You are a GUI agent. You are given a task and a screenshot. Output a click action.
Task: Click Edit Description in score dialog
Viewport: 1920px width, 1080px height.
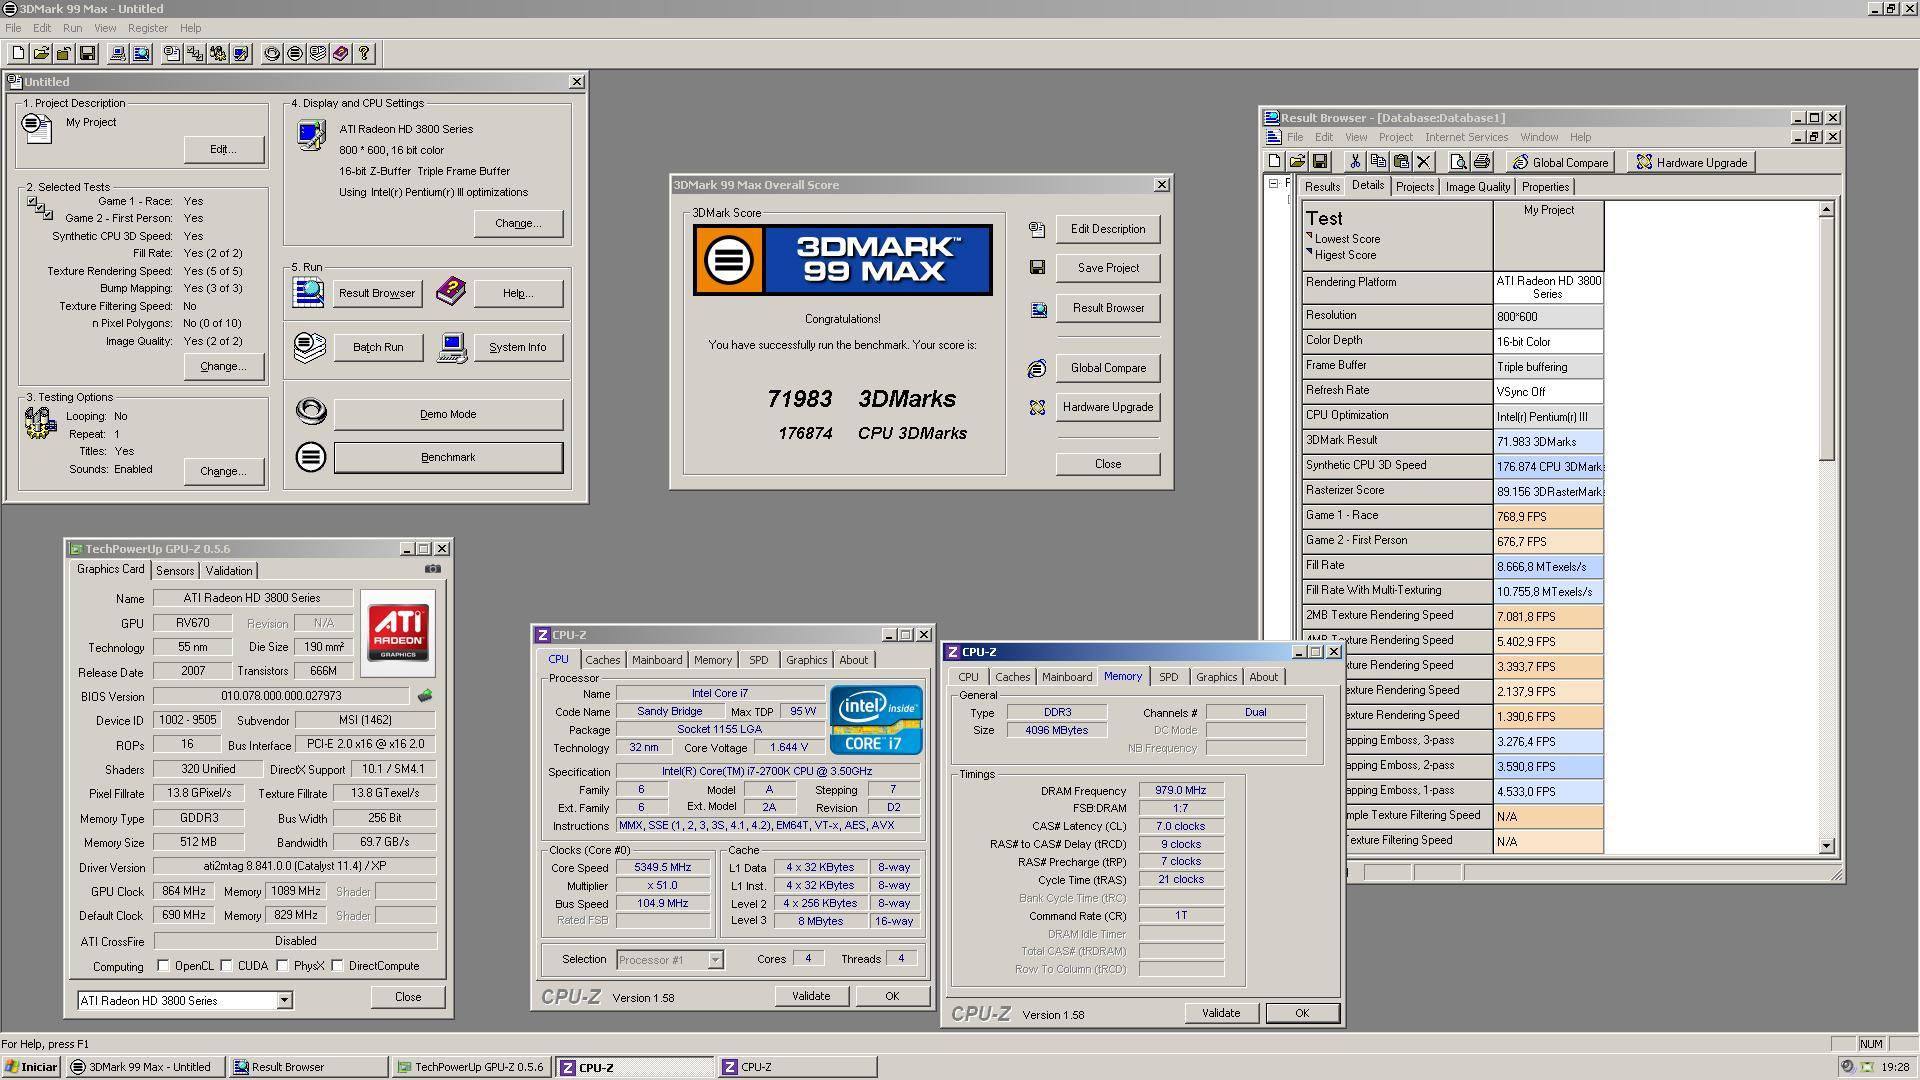click(1108, 229)
